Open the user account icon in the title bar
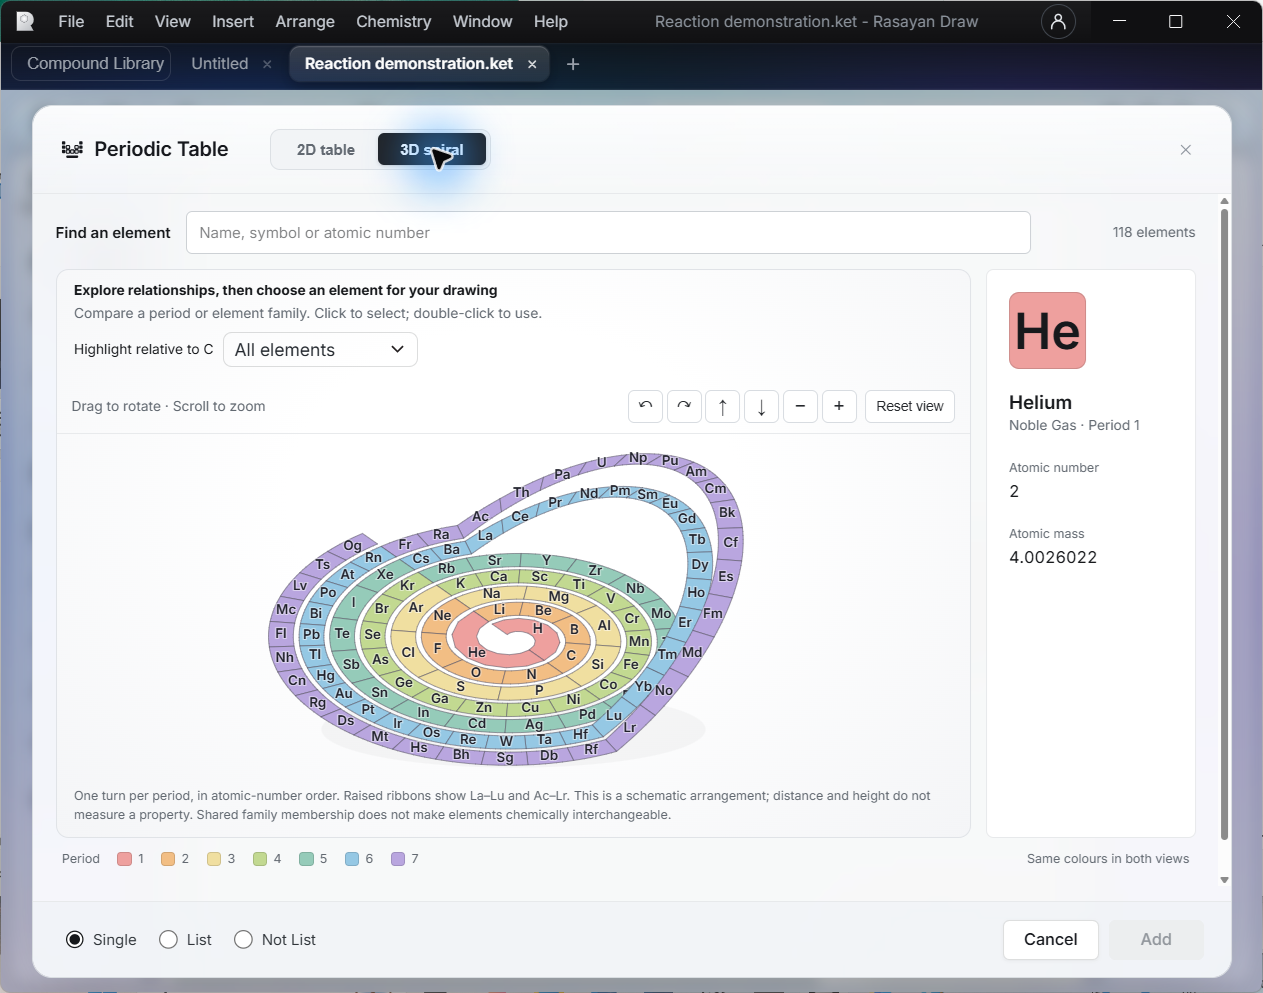Screen dimensions: 1263x993 click(1059, 21)
